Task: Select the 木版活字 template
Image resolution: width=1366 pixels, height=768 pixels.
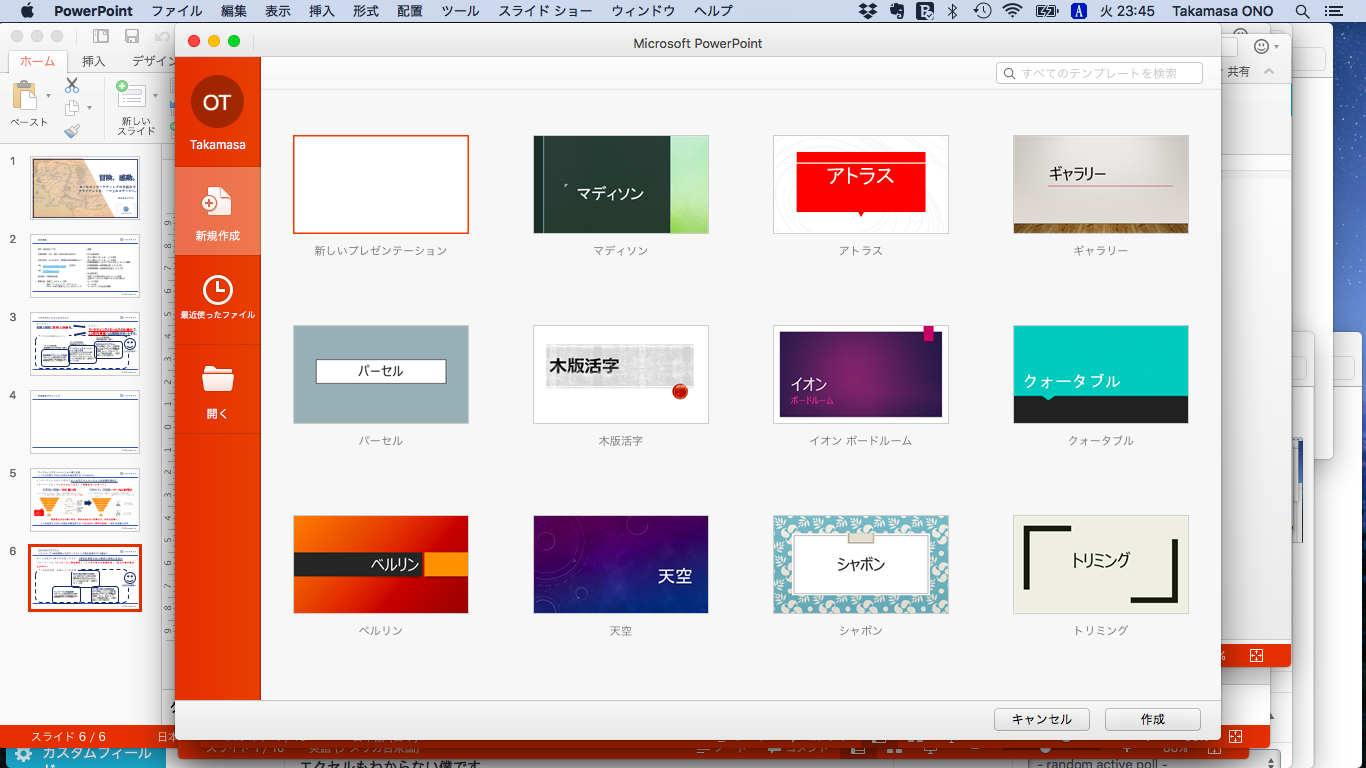Action: (x=621, y=374)
